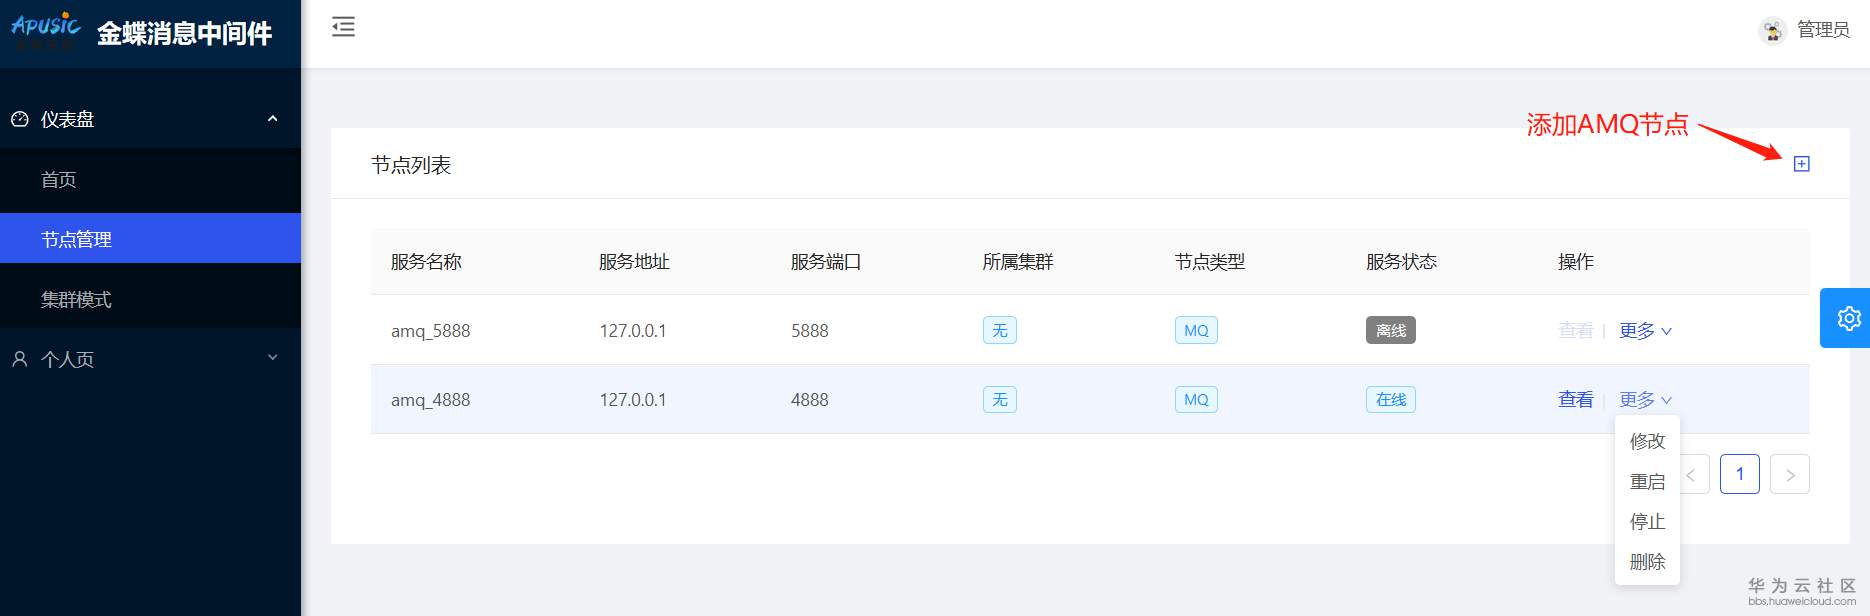Open 集群模式 in the sidebar
Viewport: 1870px width, 616px height.
[x=76, y=300]
